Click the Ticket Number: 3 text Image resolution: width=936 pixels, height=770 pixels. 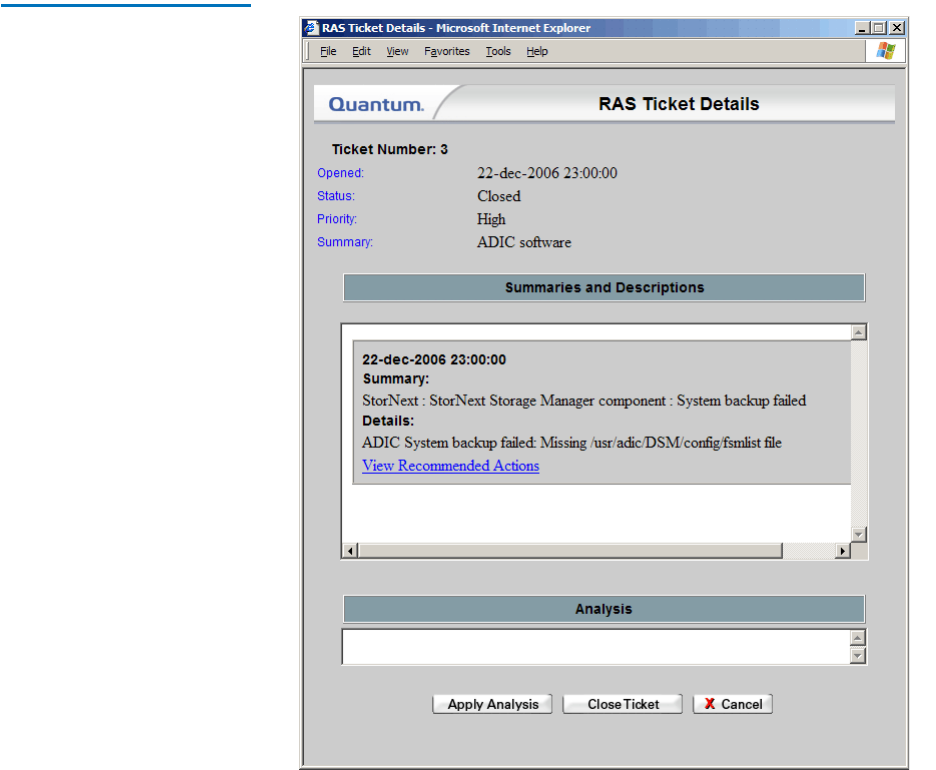(389, 149)
